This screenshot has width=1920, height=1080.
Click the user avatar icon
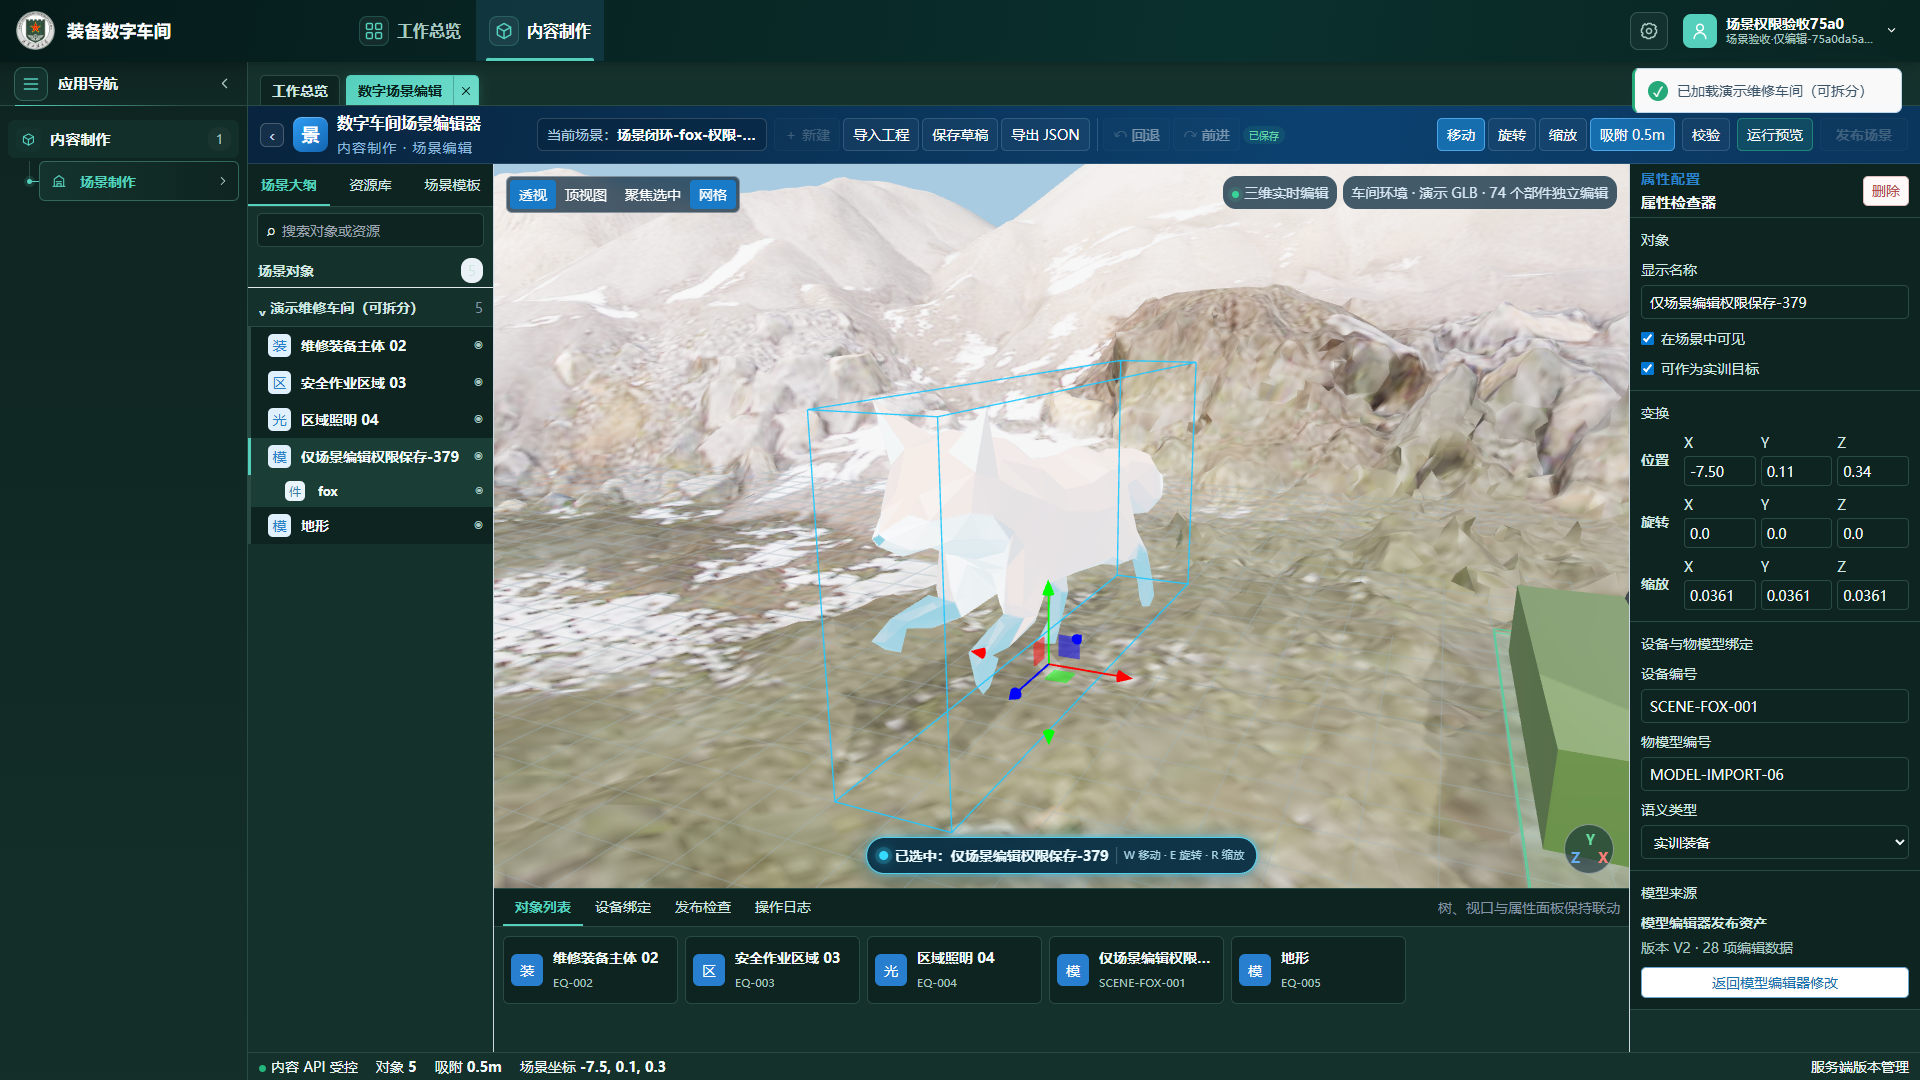click(1699, 31)
